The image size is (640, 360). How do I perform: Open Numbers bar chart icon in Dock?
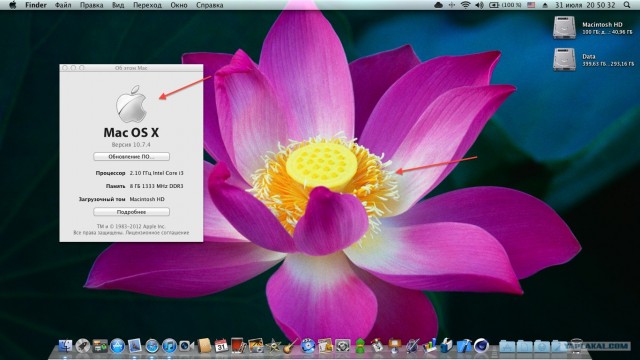(429, 345)
